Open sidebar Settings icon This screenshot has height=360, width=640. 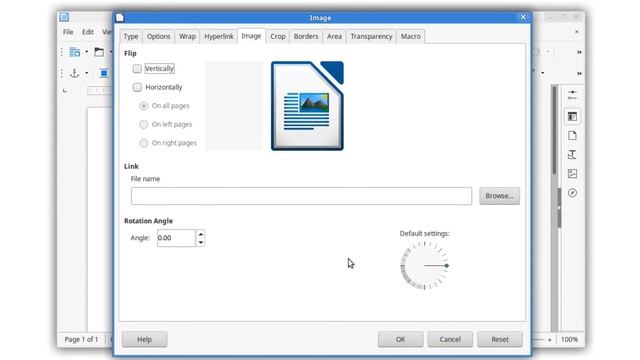572,95
